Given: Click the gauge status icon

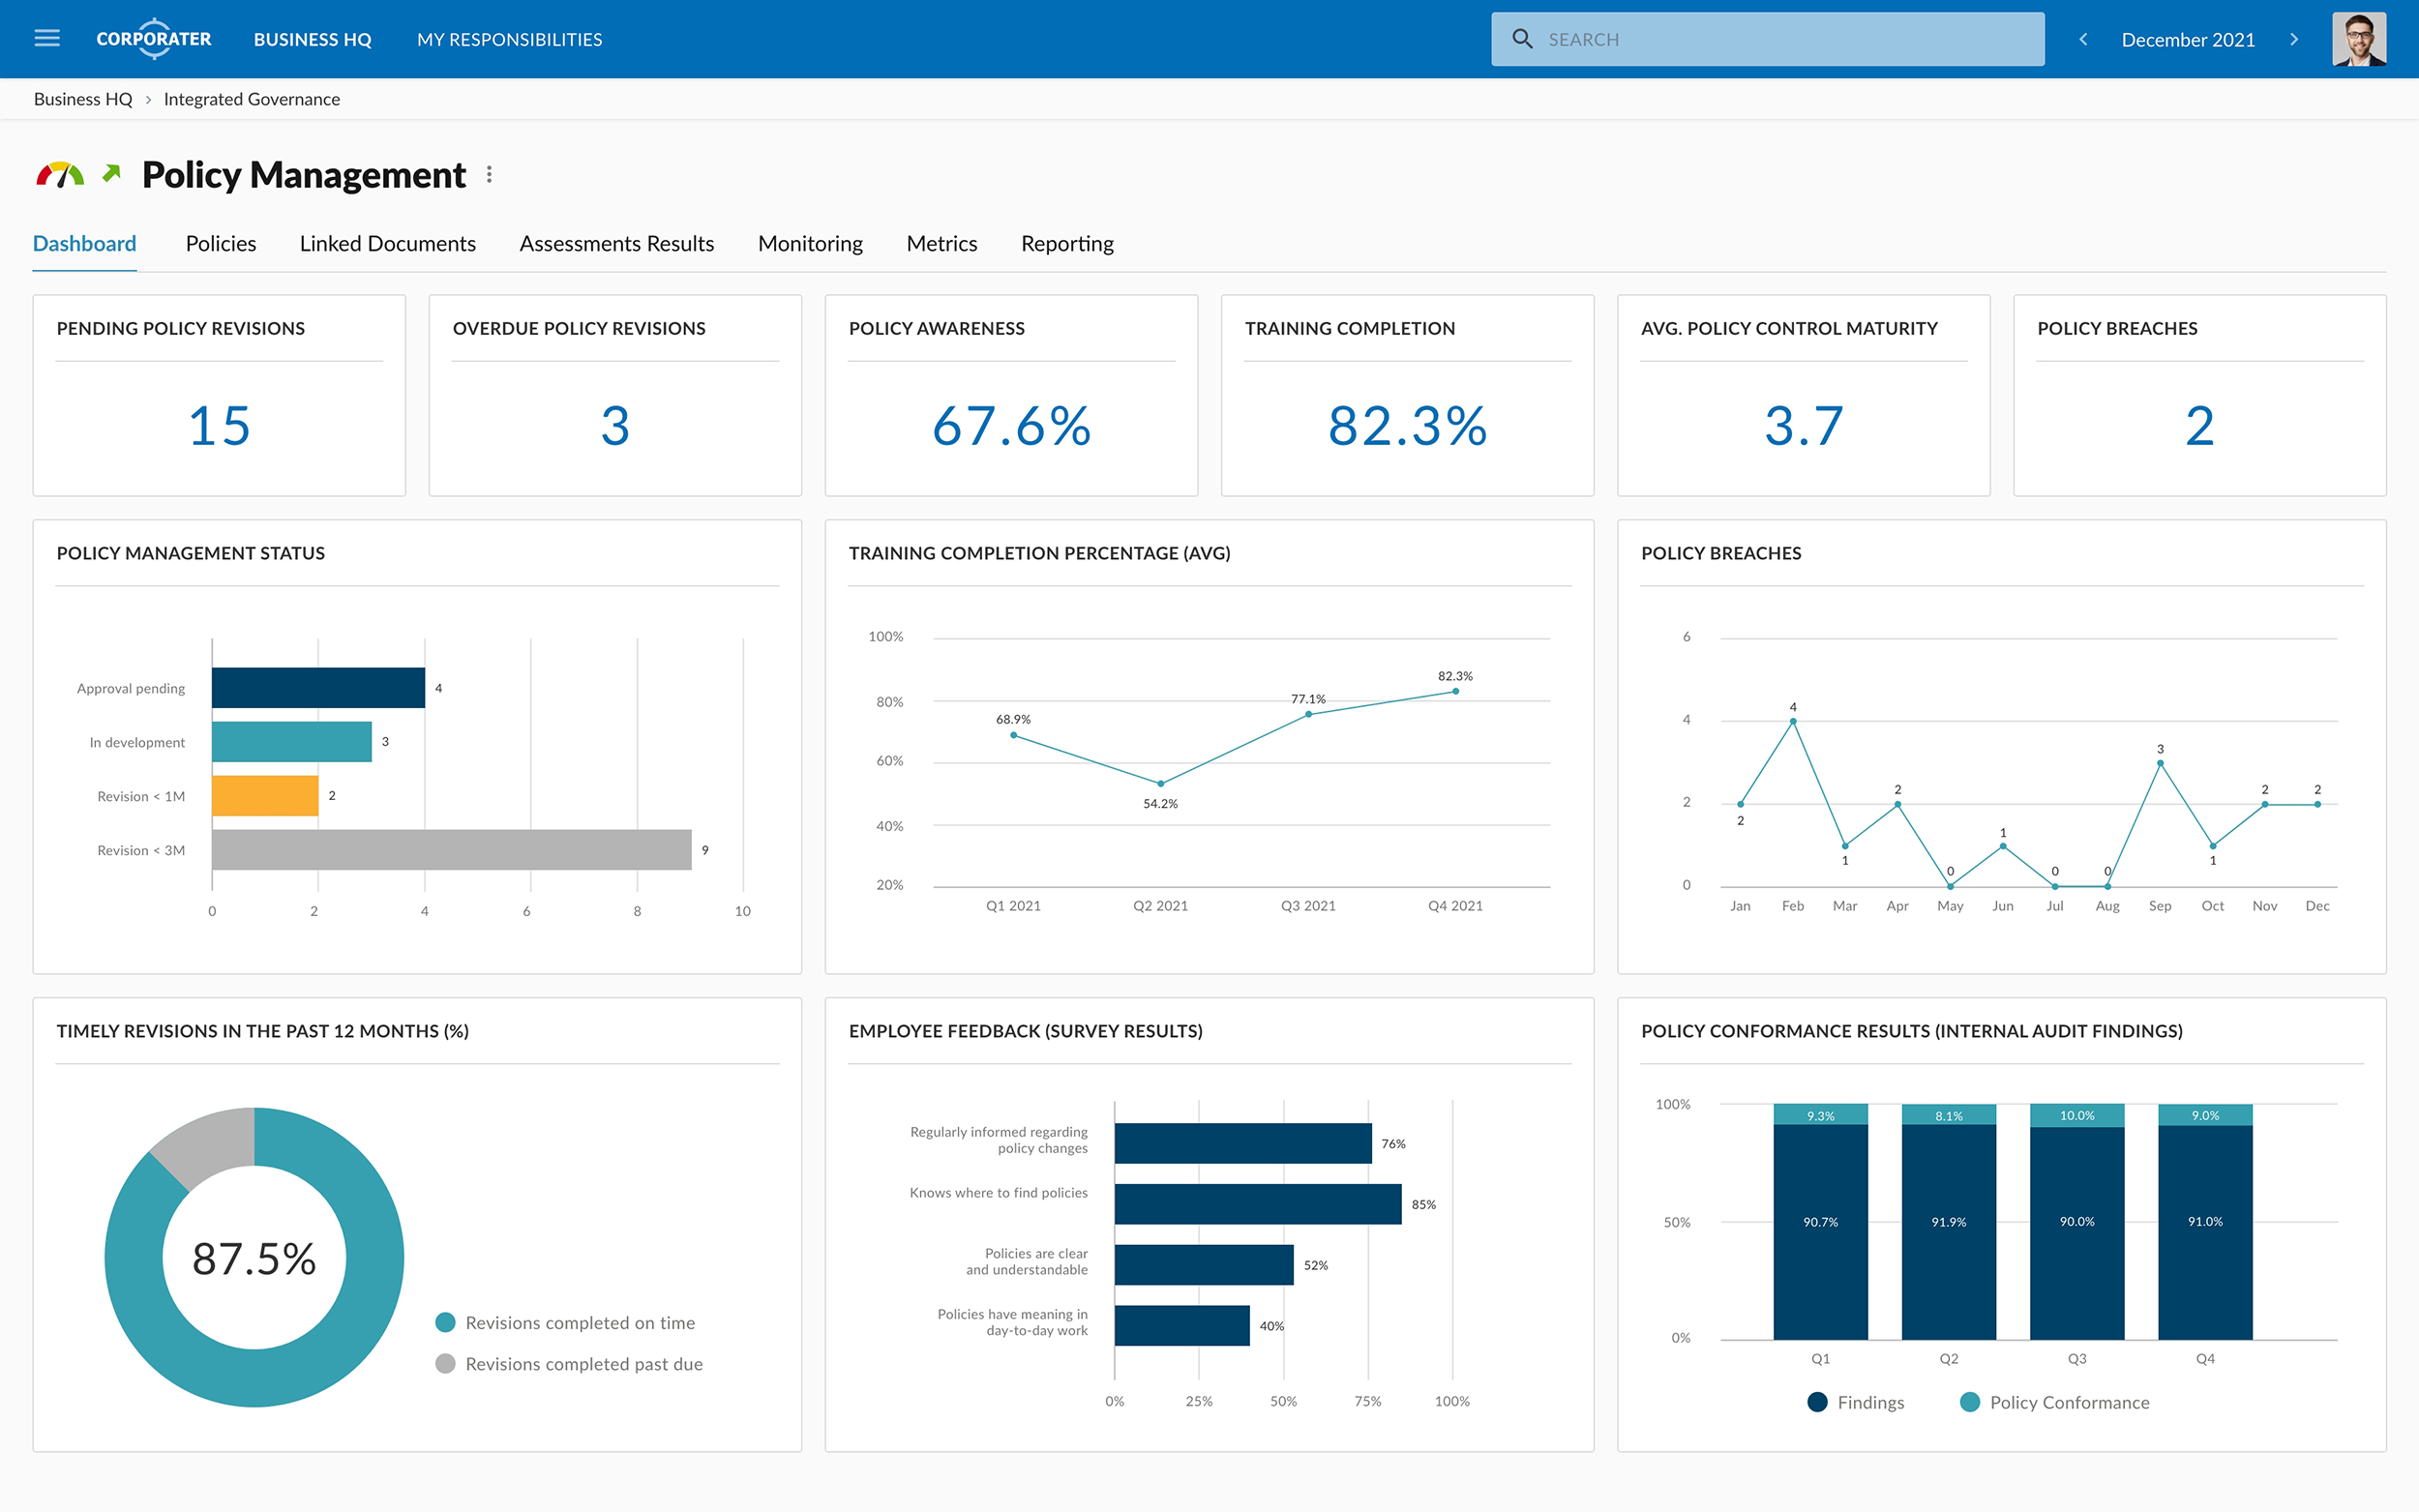Looking at the screenshot, I should tap(60, 175).
